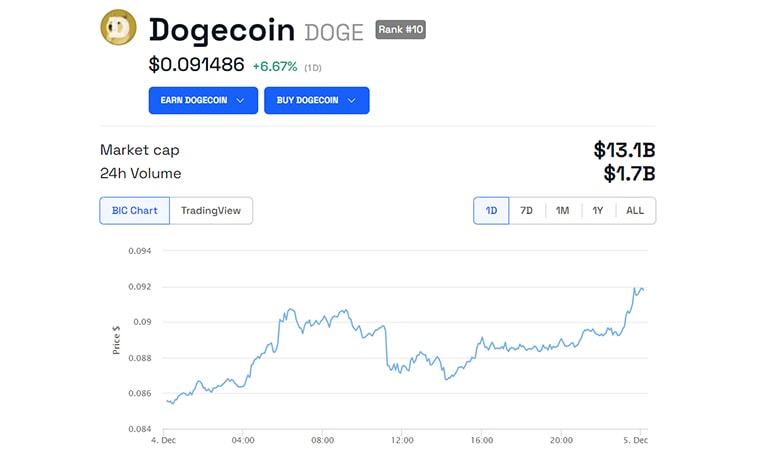The image size is (768, 463).
Task: Select the ALL time range
Action: pyautogui.click(x=635, y=211)
